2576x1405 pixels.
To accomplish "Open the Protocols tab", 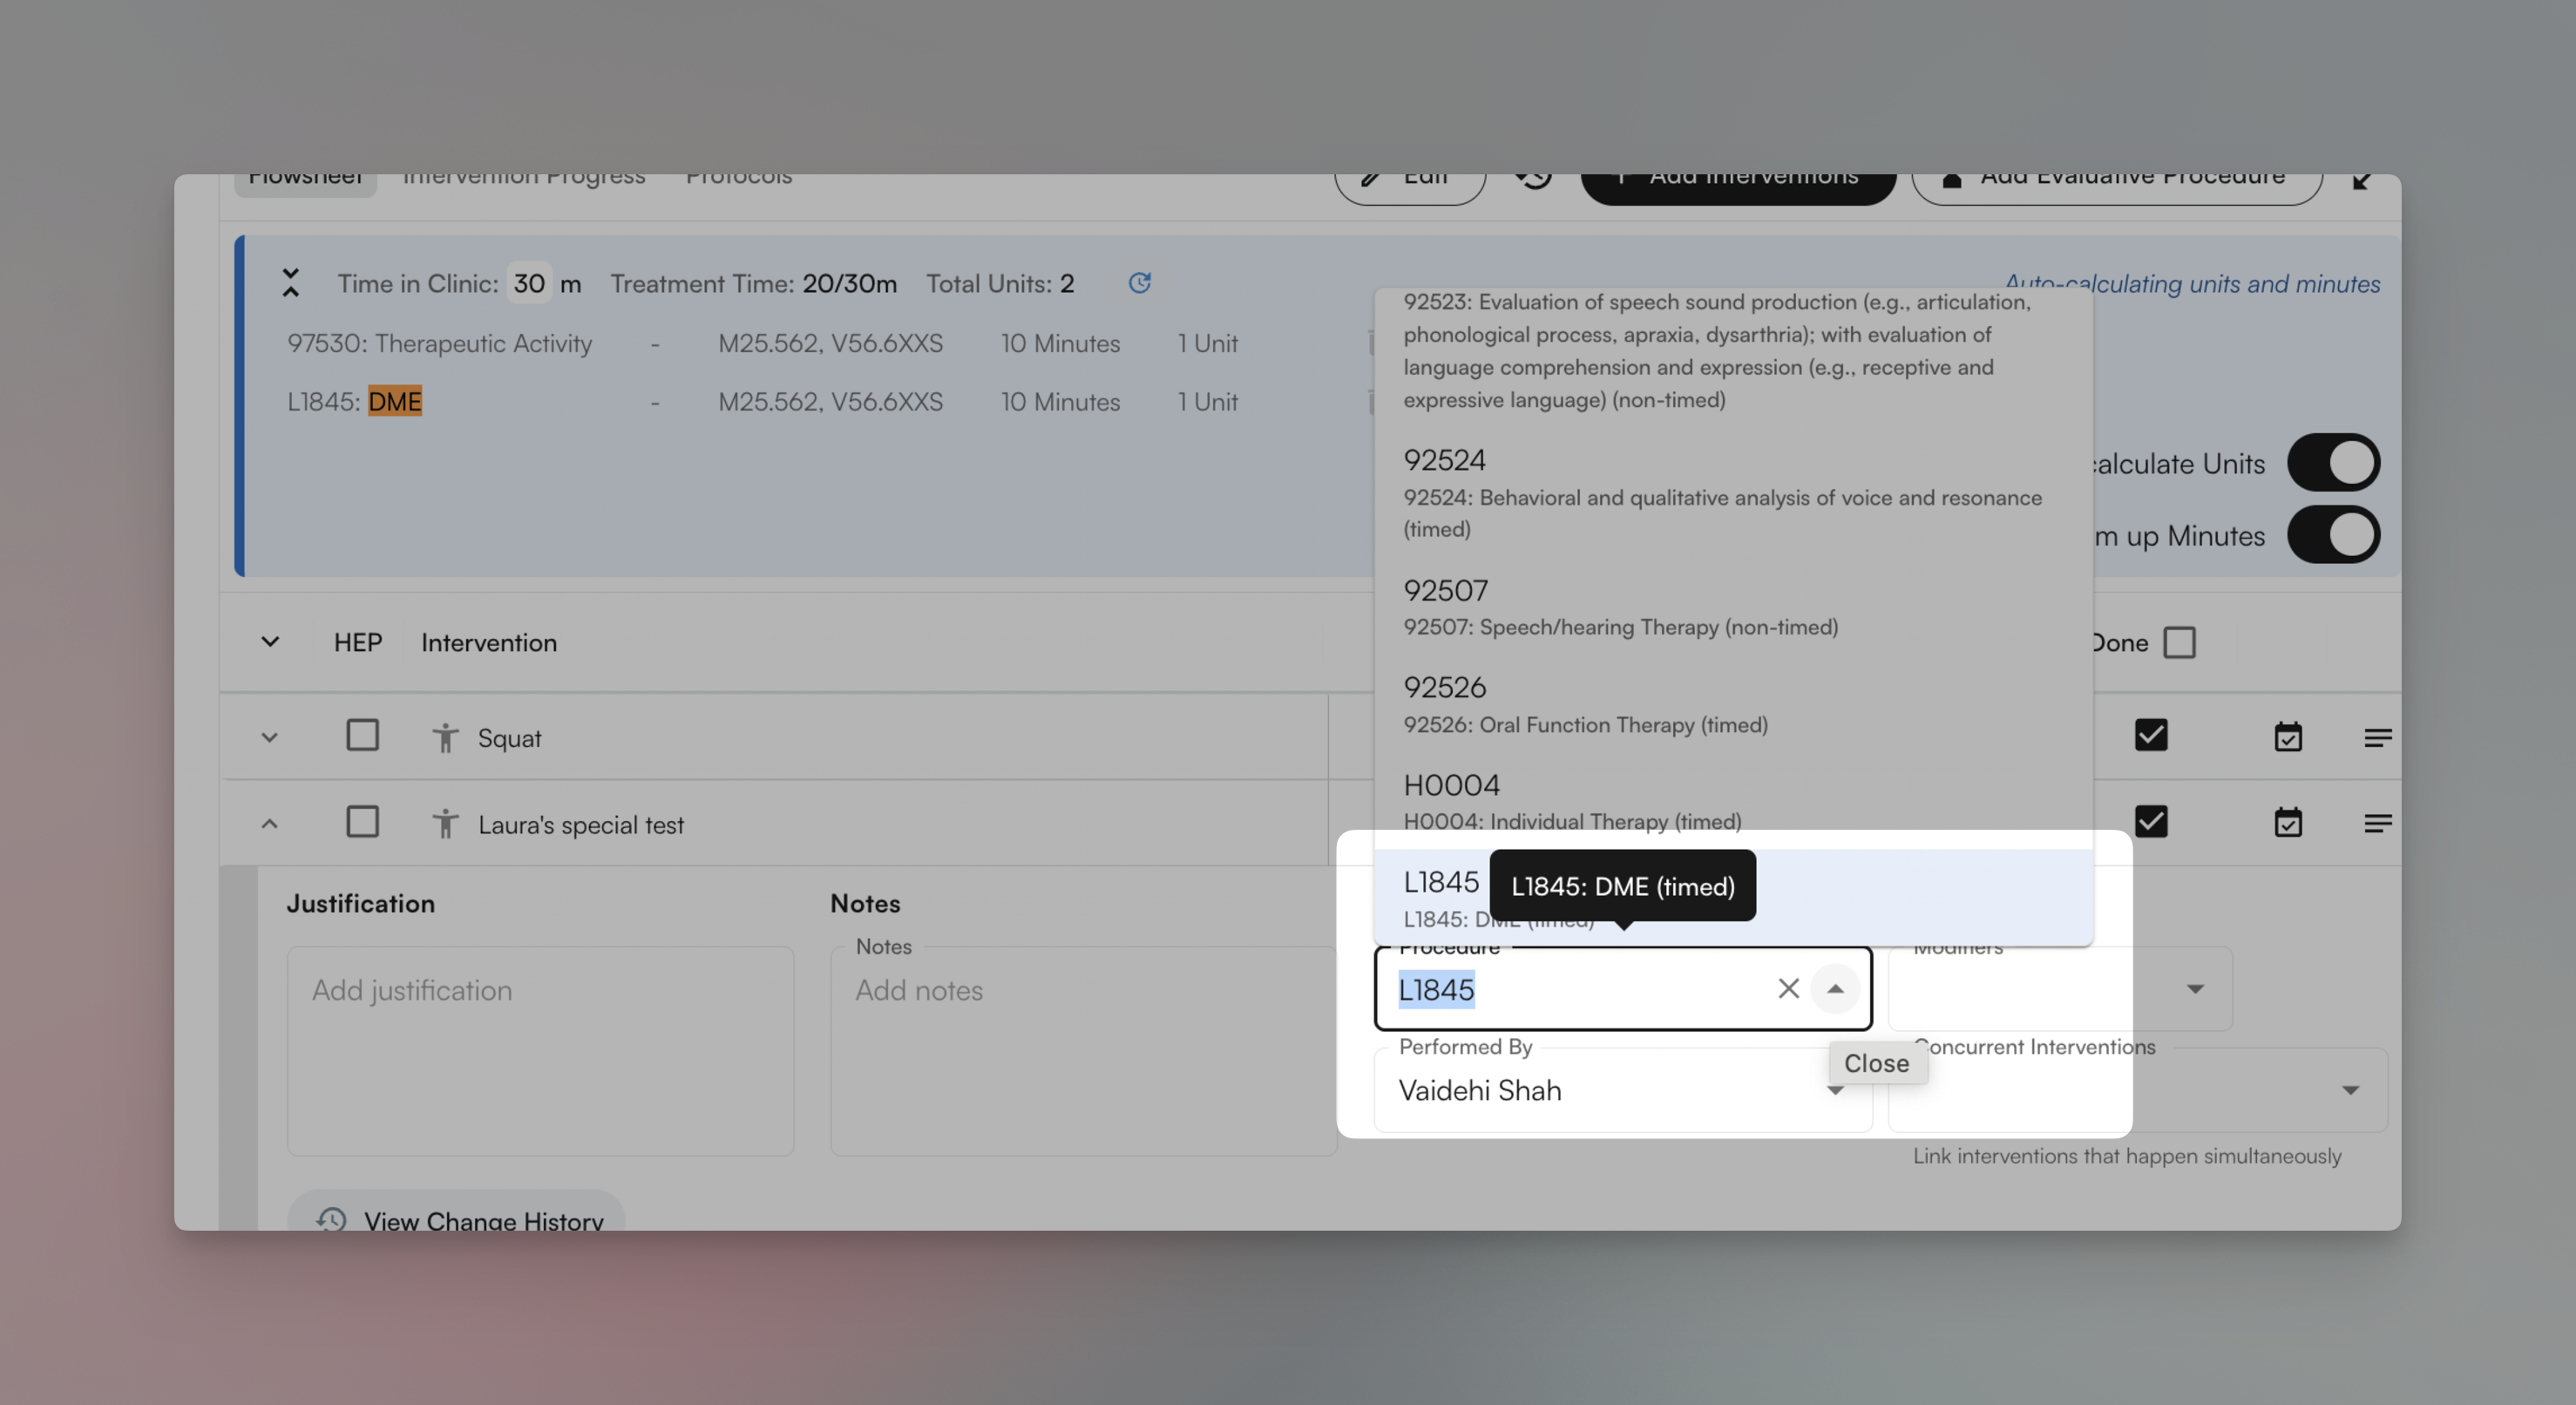I will pyautogui.click(x=739, y=176).
